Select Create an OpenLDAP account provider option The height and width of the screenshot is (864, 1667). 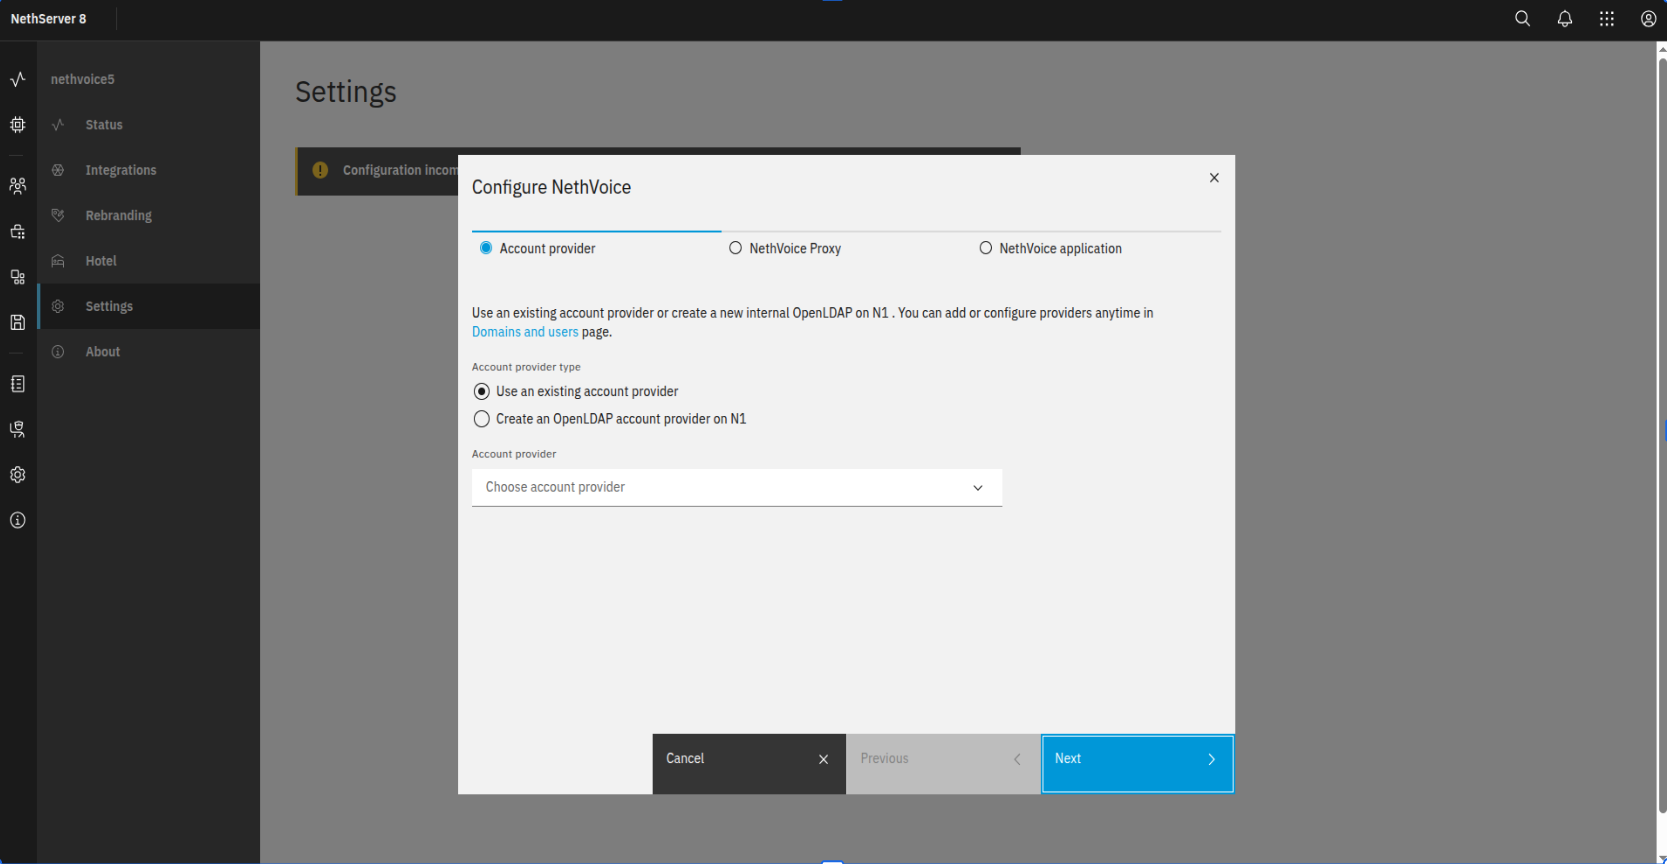[x=482, y=419]
